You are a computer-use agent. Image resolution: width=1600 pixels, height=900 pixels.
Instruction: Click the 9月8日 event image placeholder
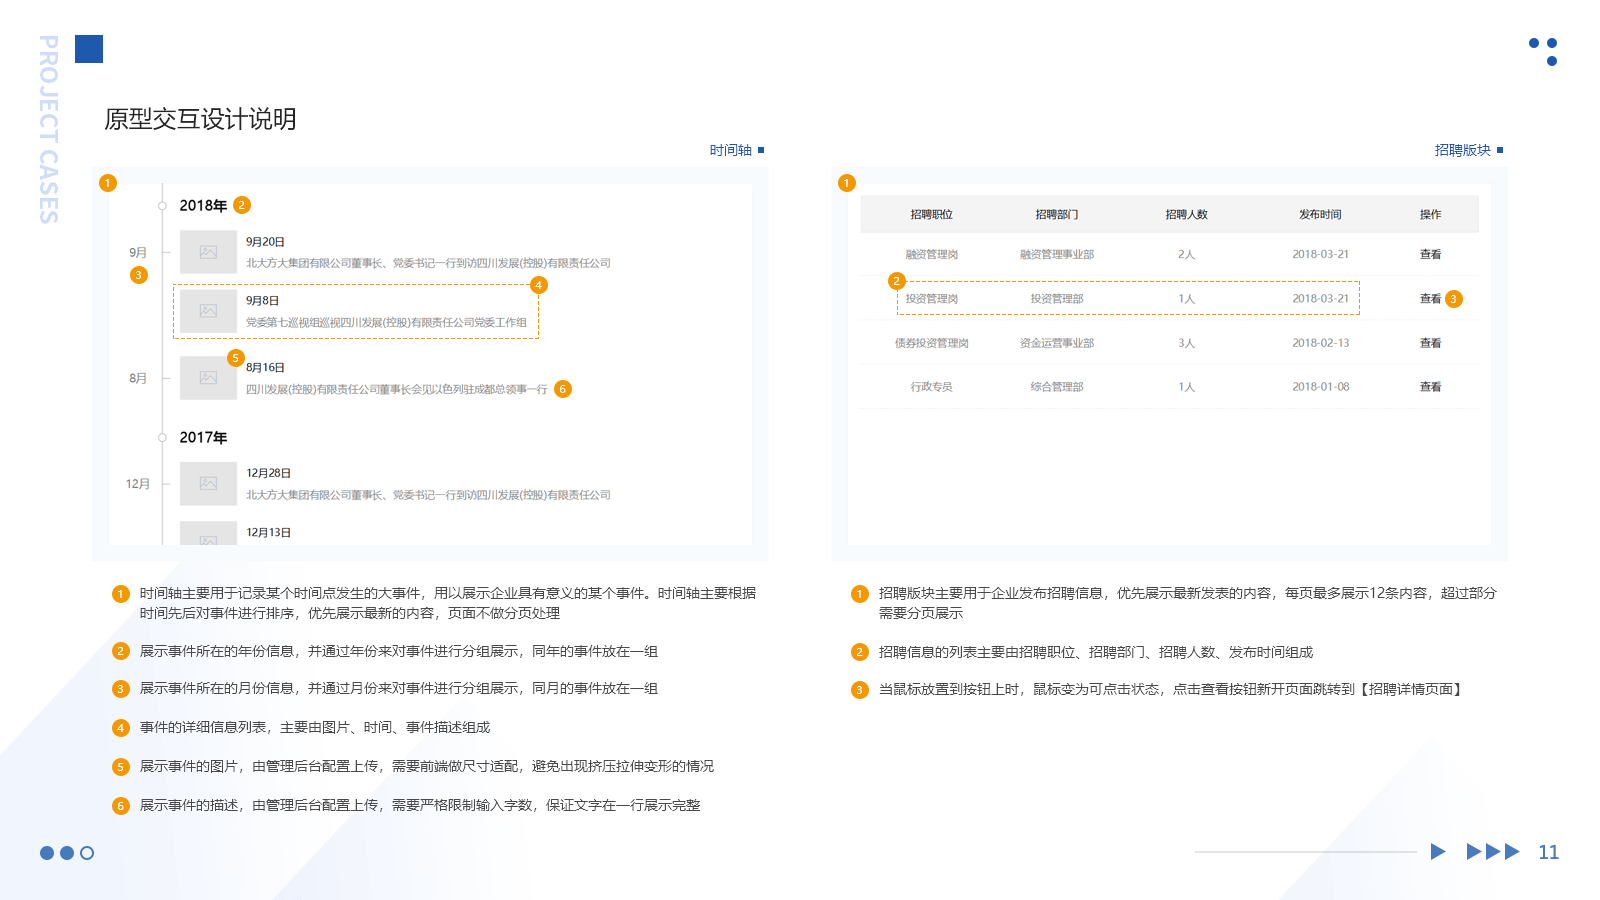pyautogui.click(x=208, y=311)
